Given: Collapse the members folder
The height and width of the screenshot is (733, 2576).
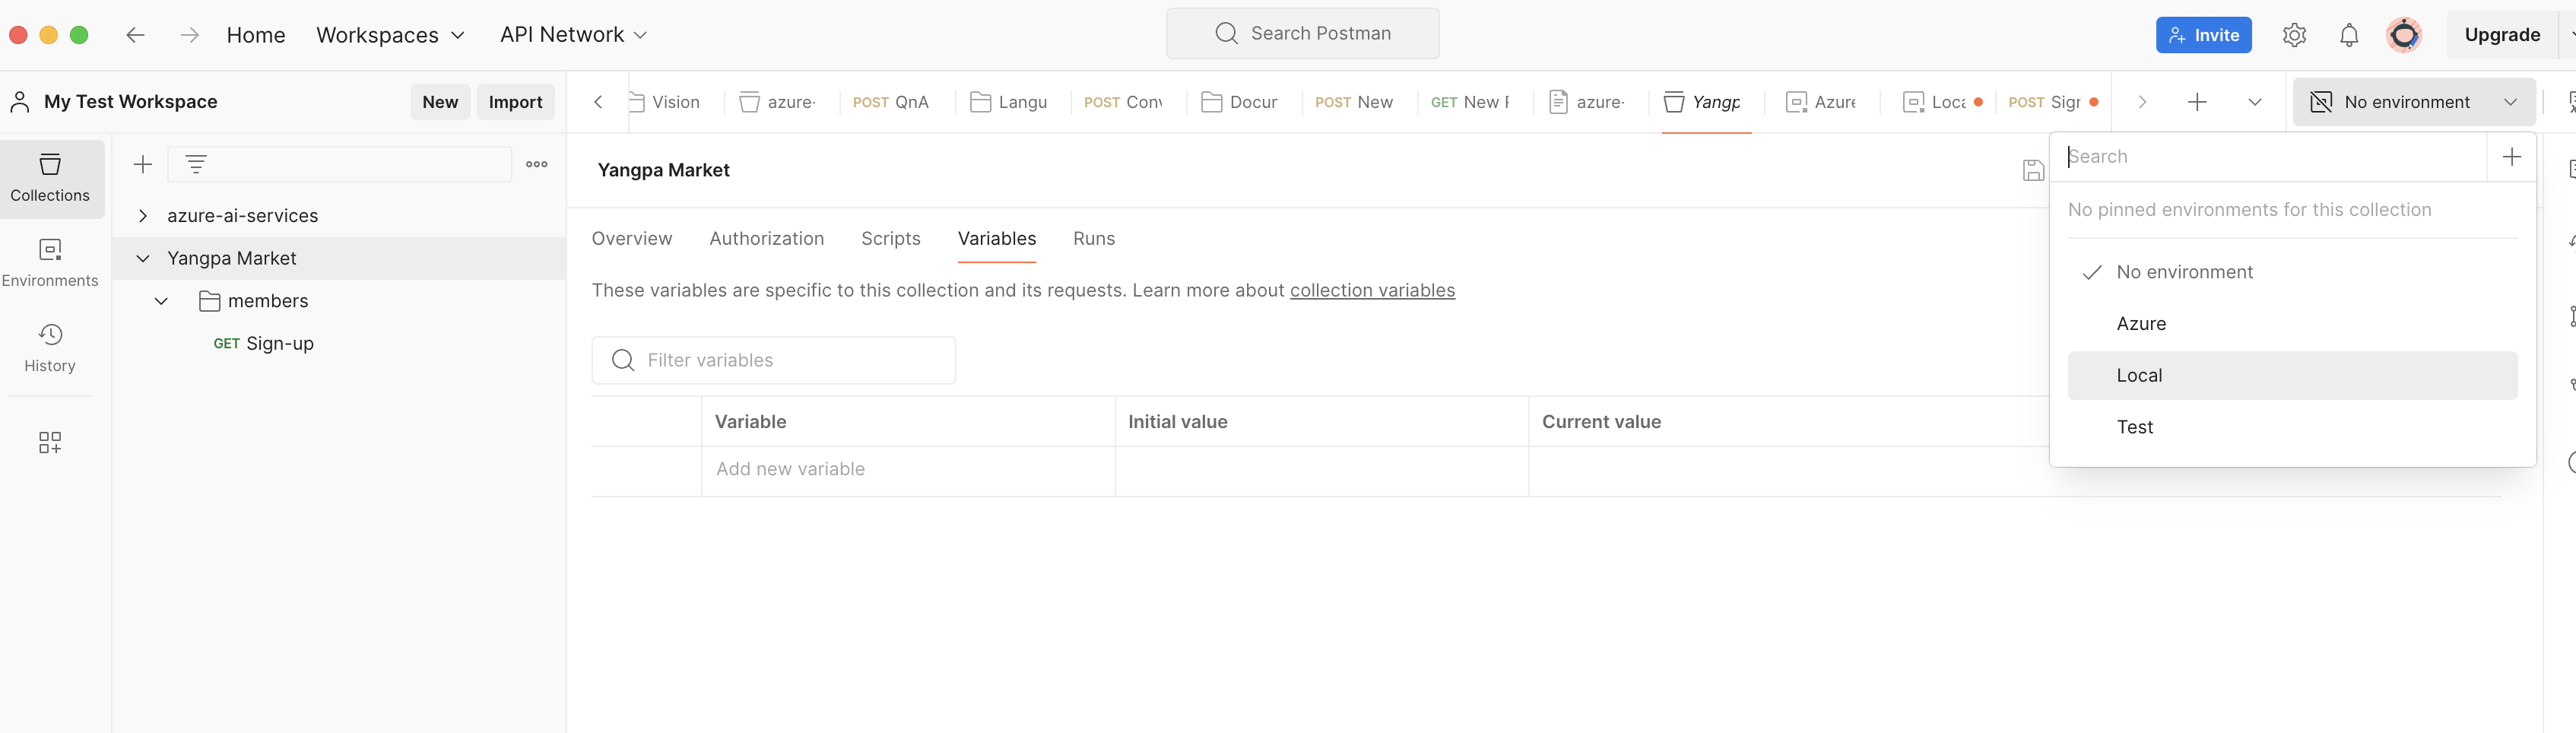Looking at the screenshot, I should (161, 301).
